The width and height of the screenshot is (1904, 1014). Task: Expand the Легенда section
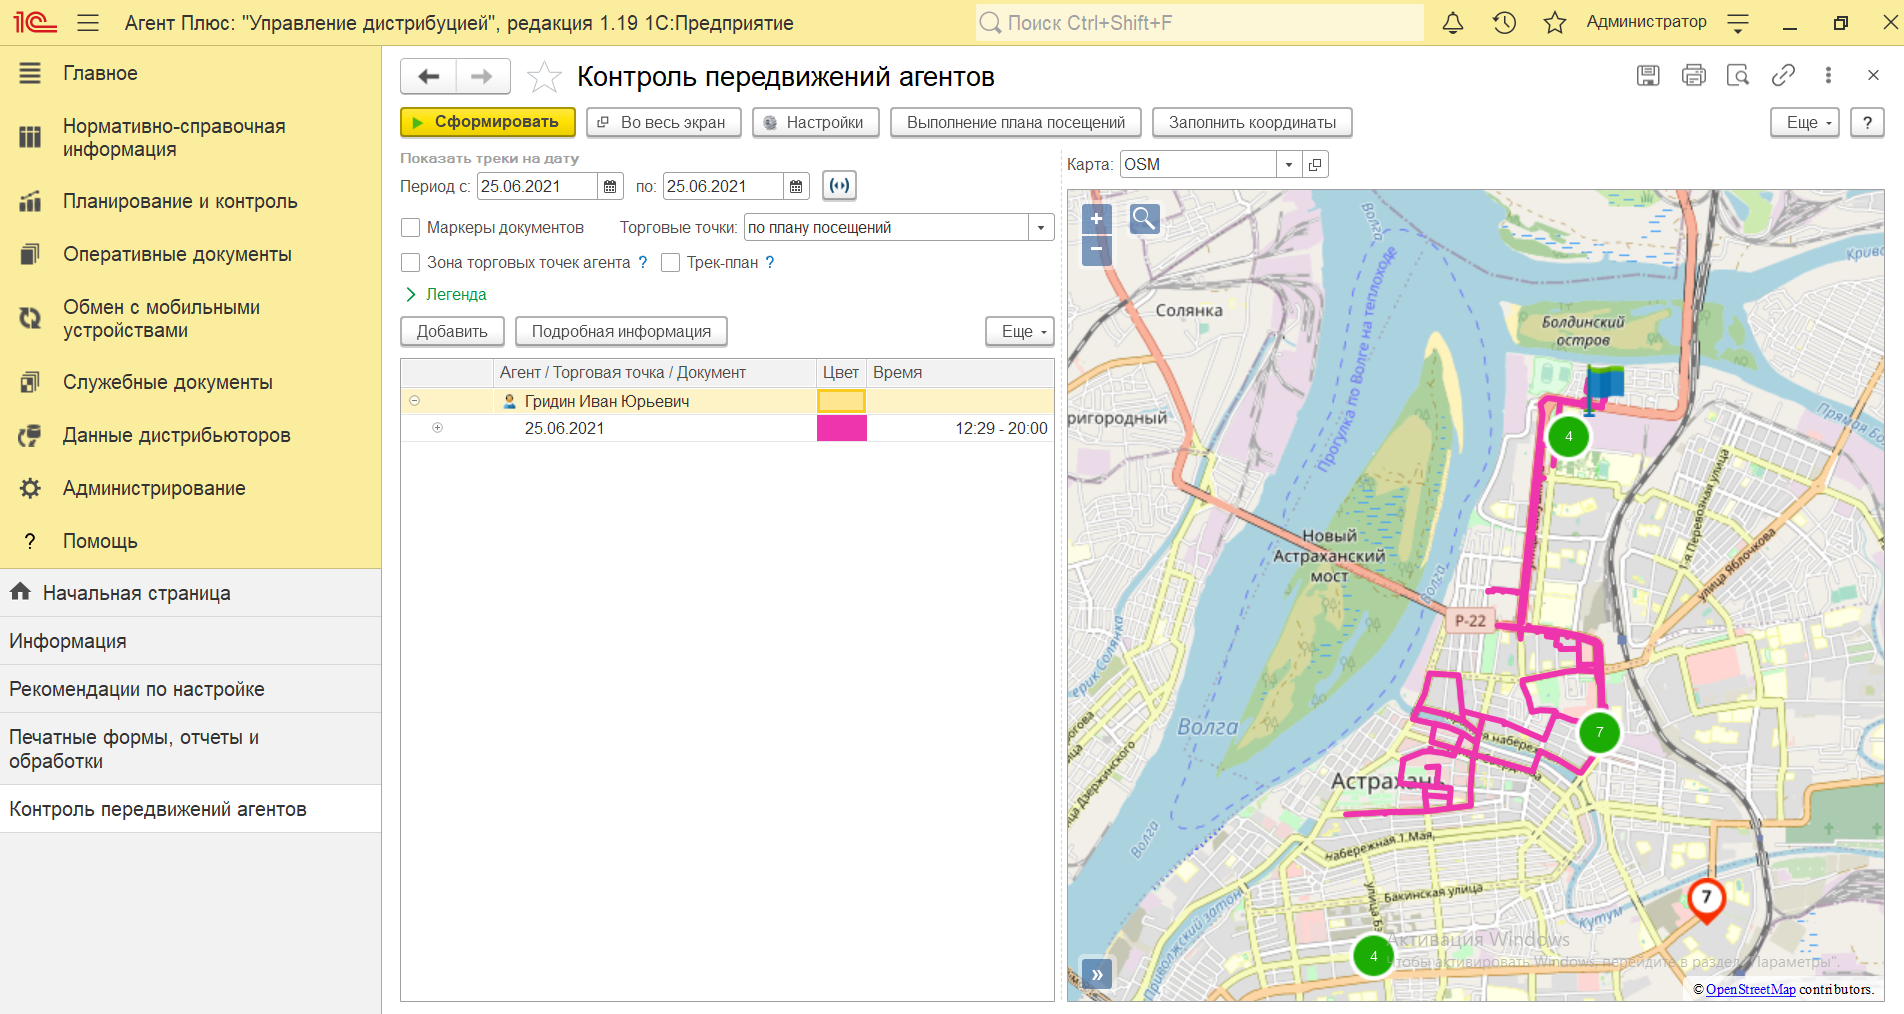446,294
